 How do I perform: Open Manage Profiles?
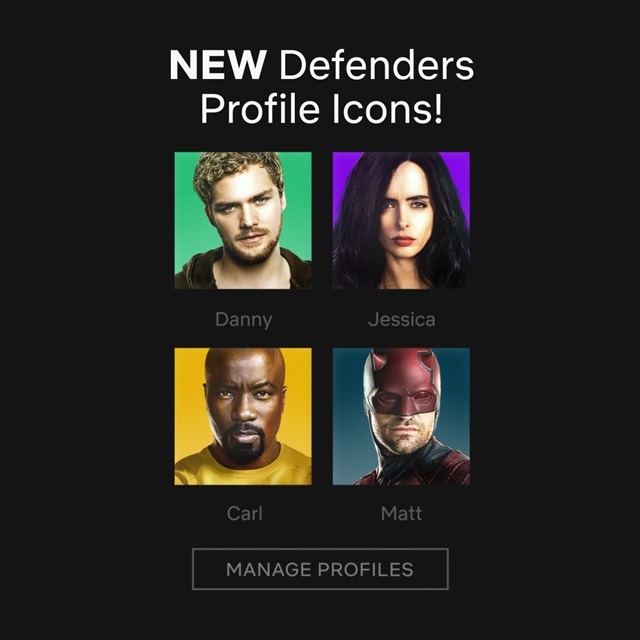[320, 569]
